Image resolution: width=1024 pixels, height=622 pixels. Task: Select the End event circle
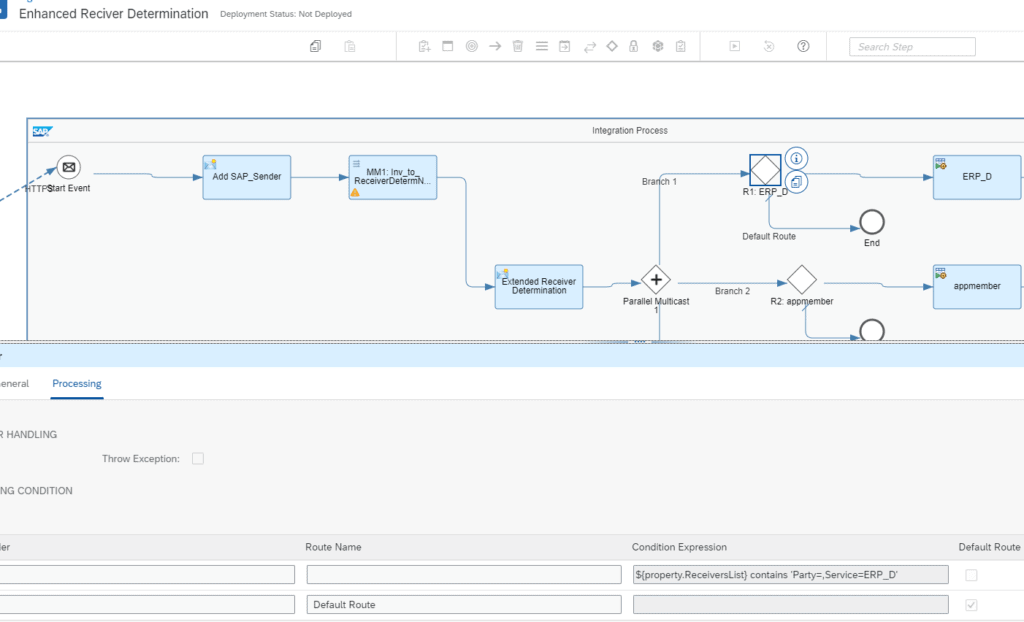tap(872, 222)
